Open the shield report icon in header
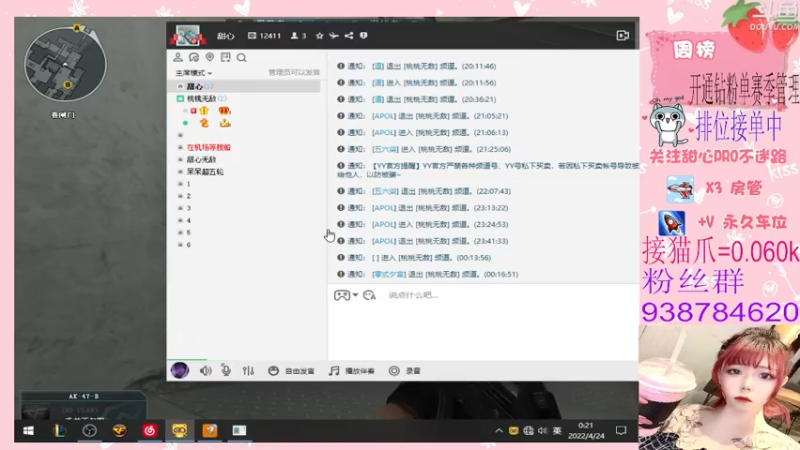 [x=363, y=36]
